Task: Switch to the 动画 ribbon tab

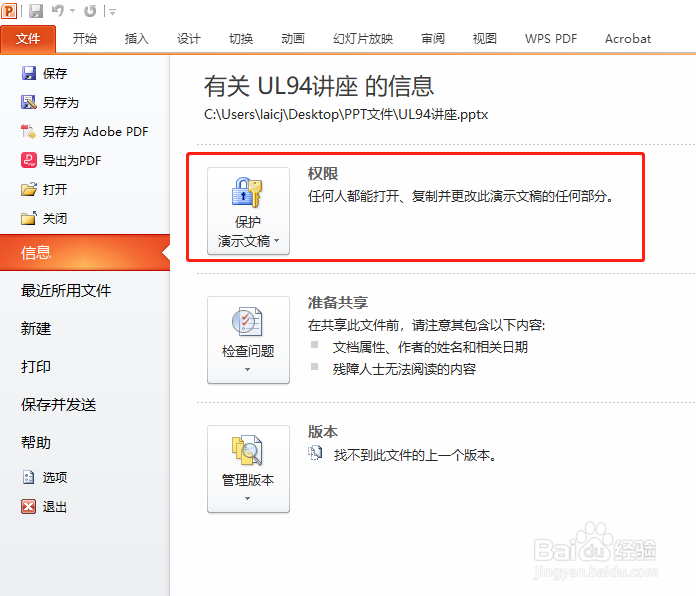Action: click(293, 39)
